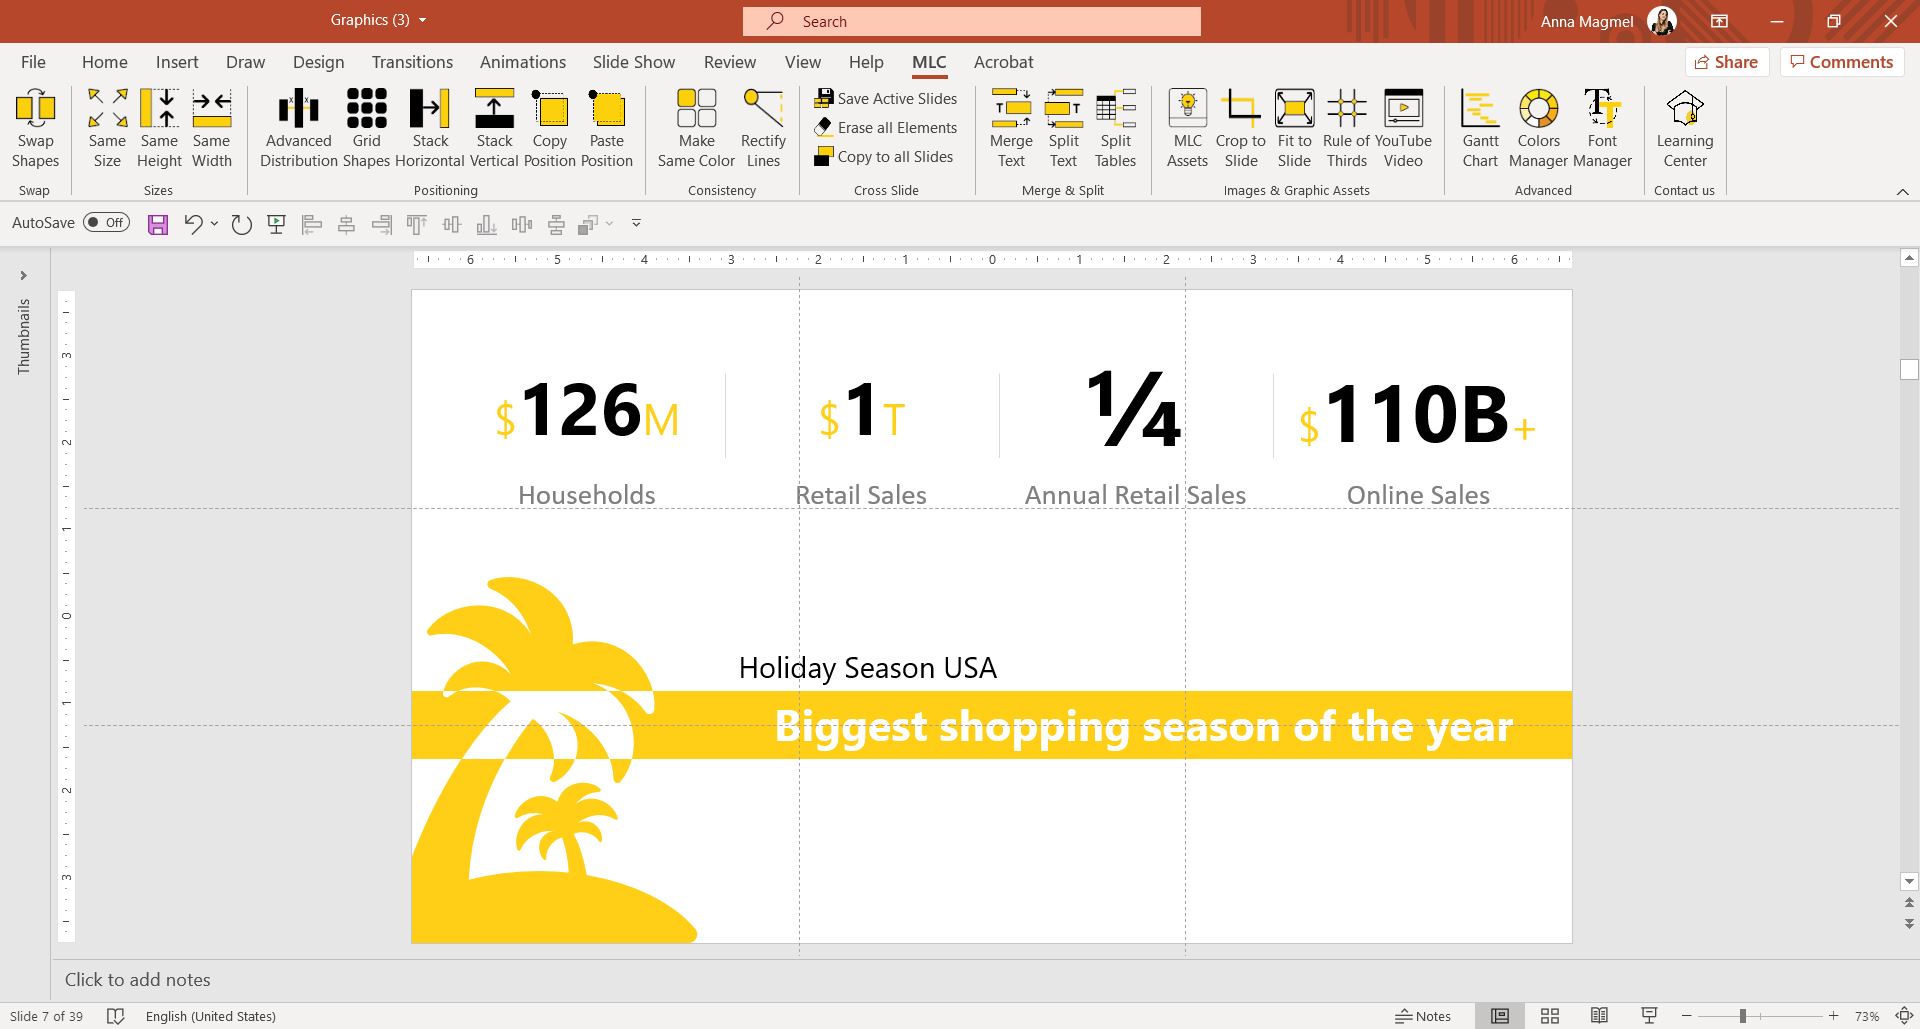This screenshot has width=1920, height=1029.
Task: Open the YouTube Video tool
Action: click(x=1403, y=109)
